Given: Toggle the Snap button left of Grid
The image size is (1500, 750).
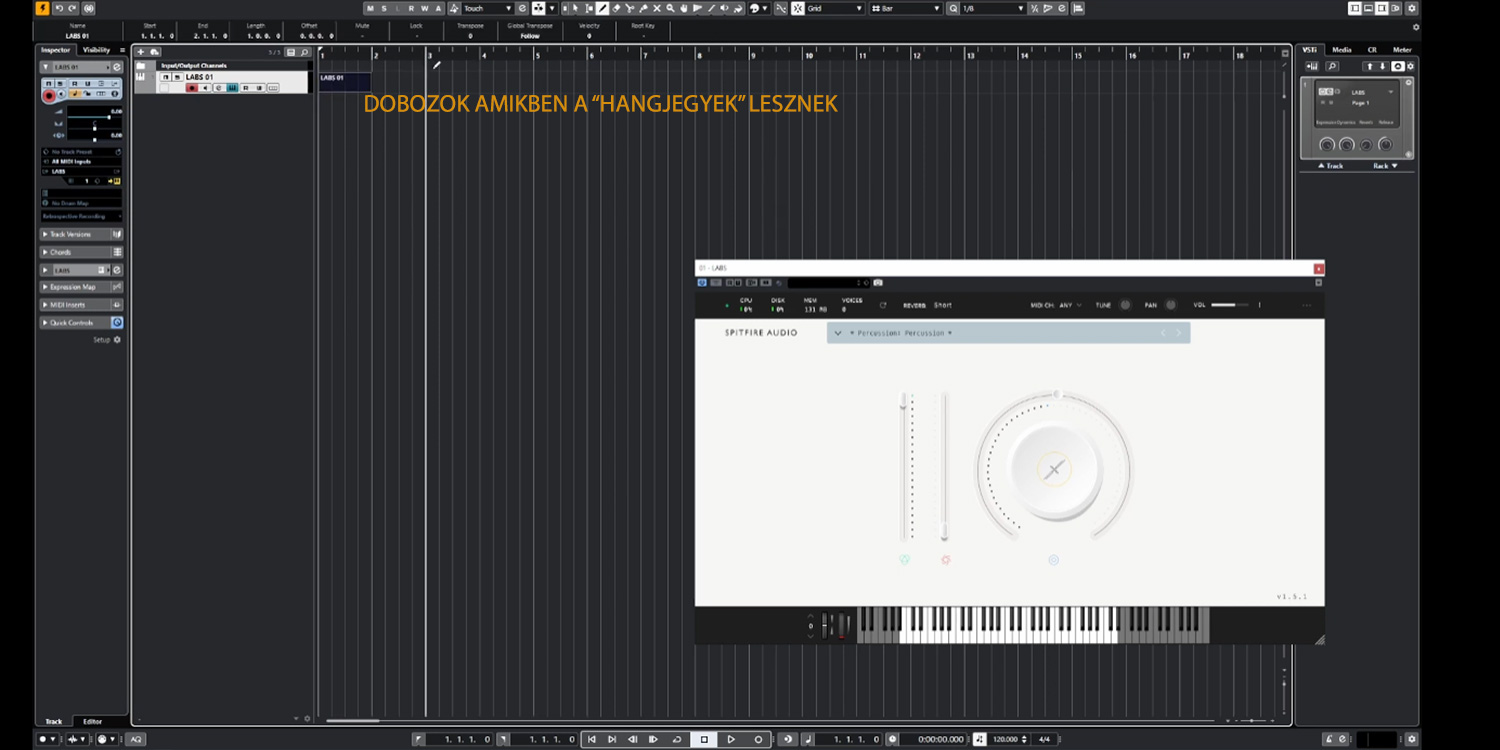Looking at the screenshot, I should (x=798, y=8).
